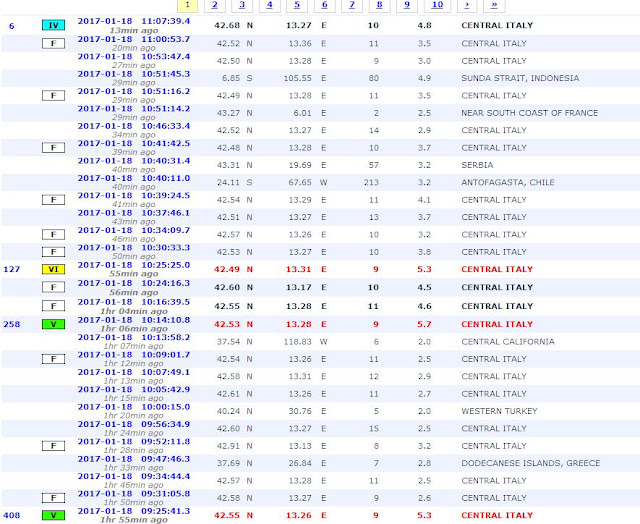Open the magnitude 5.7 quake at 10:14:10.8
The height and width of the screenshot is (524, 640).
(x=134, y=320)
